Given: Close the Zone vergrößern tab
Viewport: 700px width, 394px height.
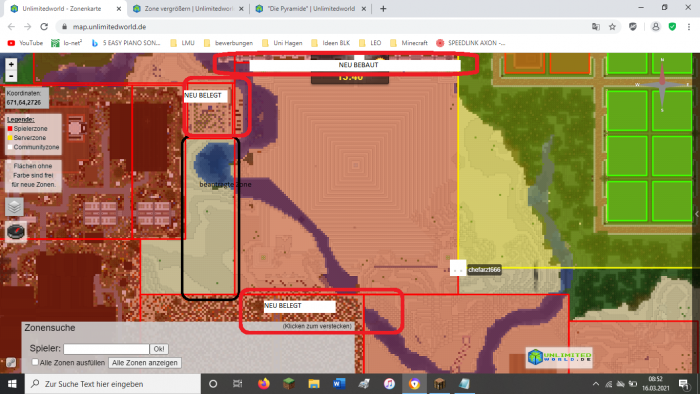Looking at the screenshot, I should (x=241, y=8).
